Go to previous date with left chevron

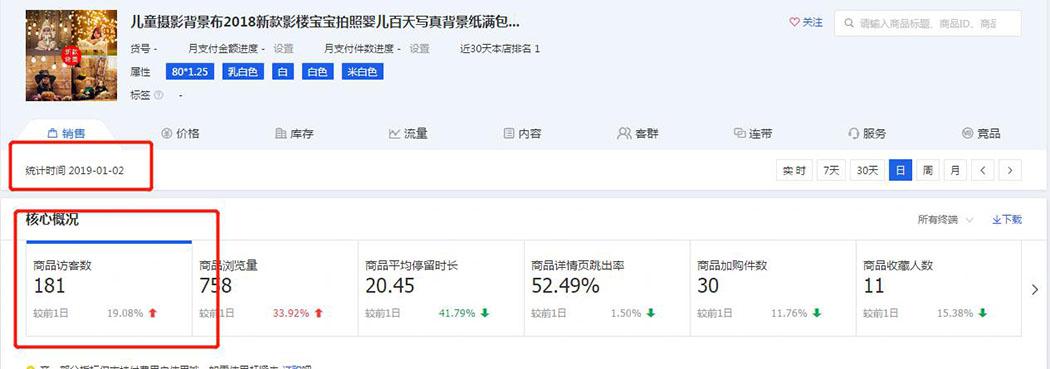pyautogui.click(x=982, y=170)
